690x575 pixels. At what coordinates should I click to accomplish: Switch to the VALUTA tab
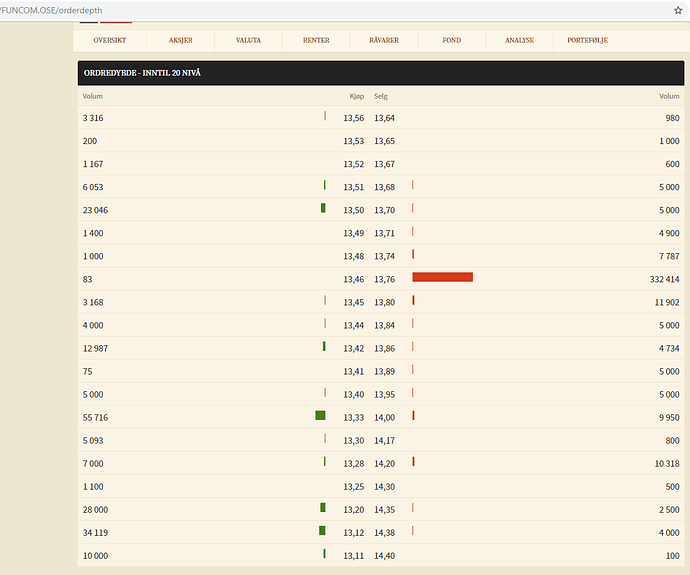point(248,40)
